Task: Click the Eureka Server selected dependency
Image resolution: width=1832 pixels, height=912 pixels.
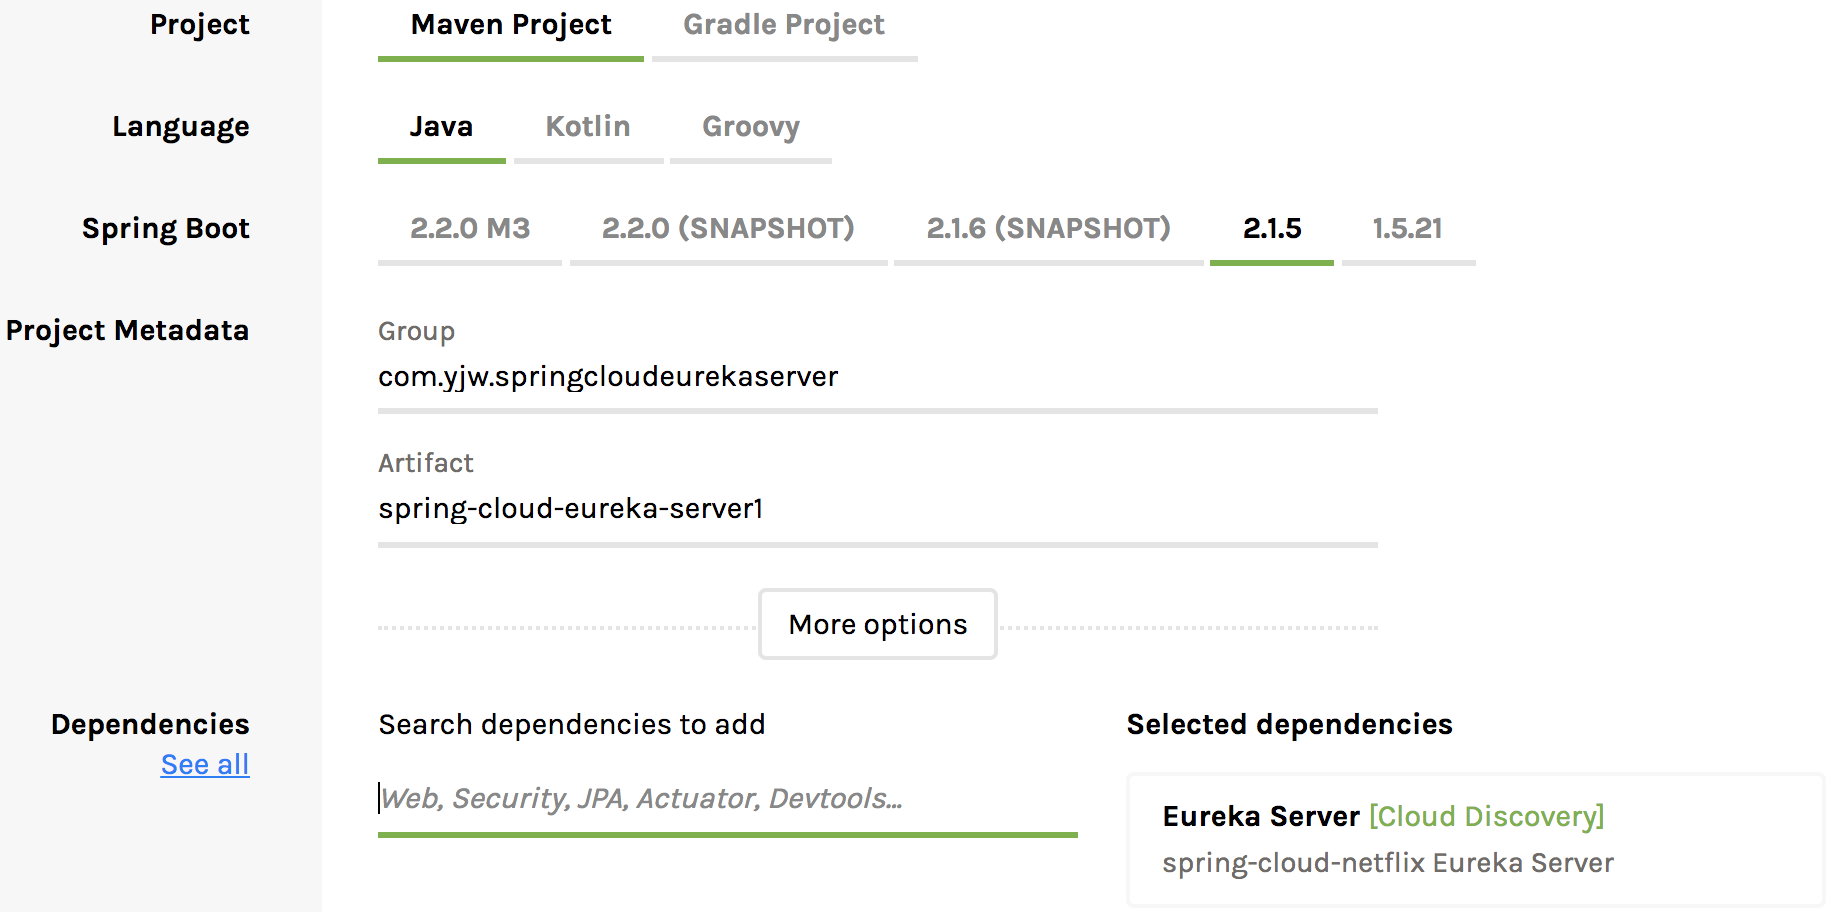Action: (1476, 840)
